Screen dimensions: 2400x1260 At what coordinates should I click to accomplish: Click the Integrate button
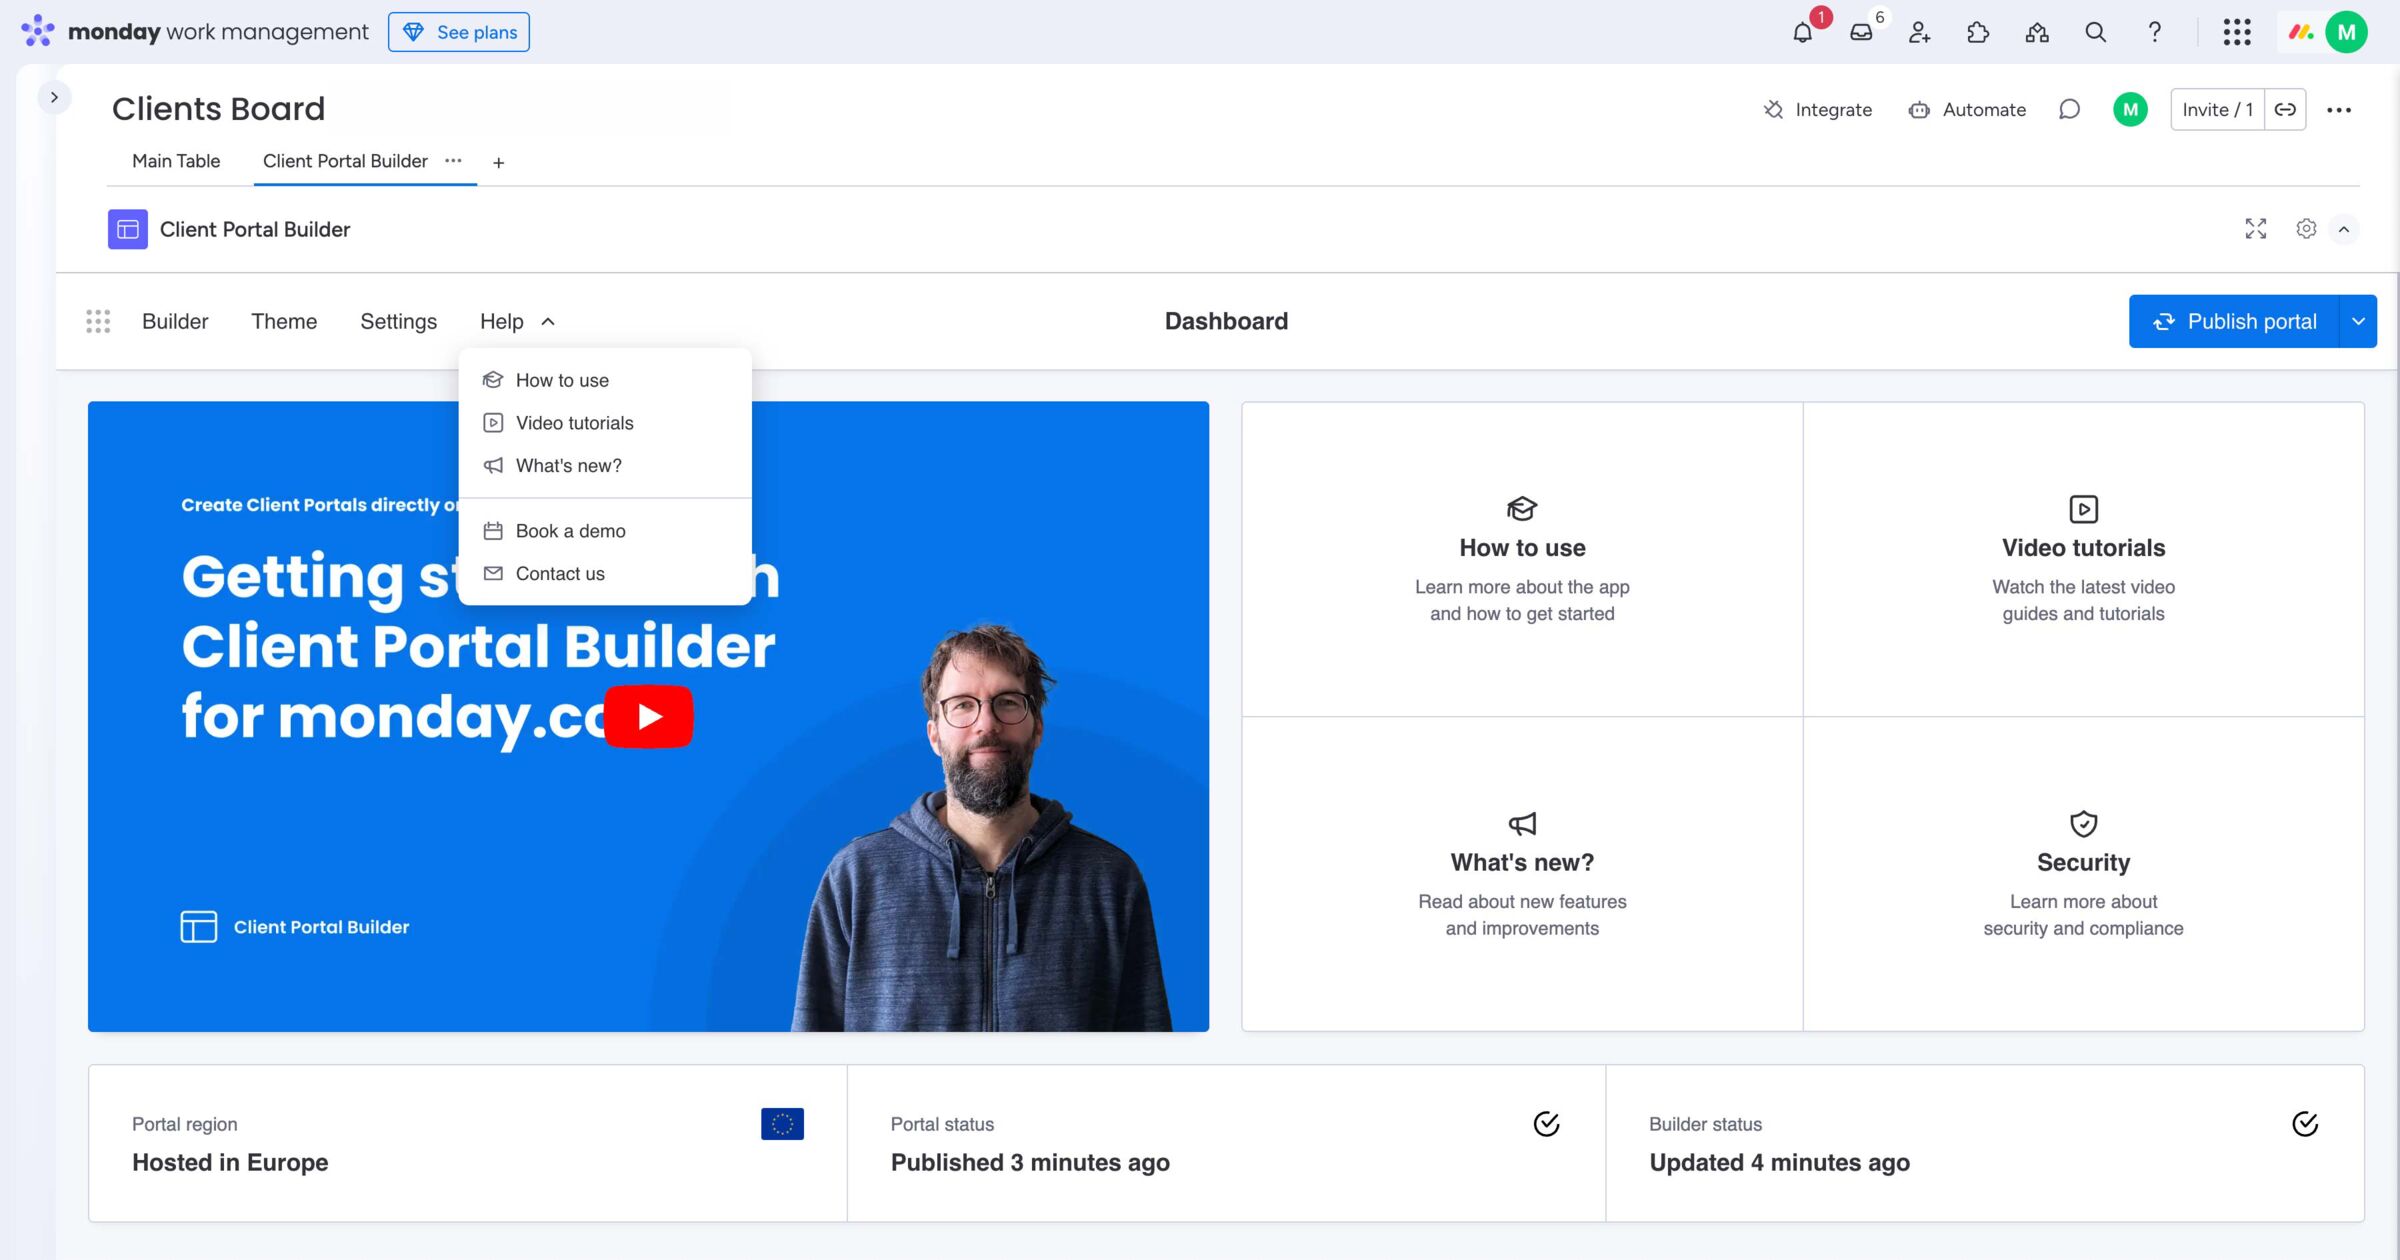pos(1817,109)
